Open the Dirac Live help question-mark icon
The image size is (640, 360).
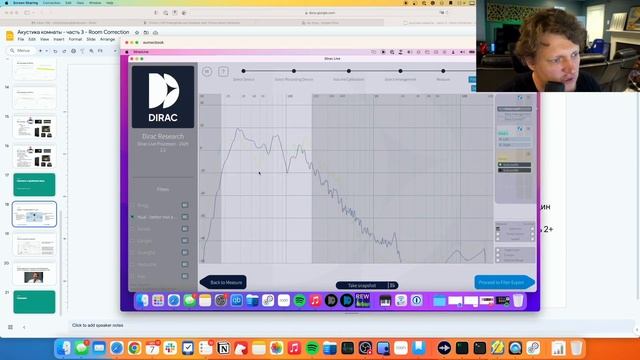(223, 72)
